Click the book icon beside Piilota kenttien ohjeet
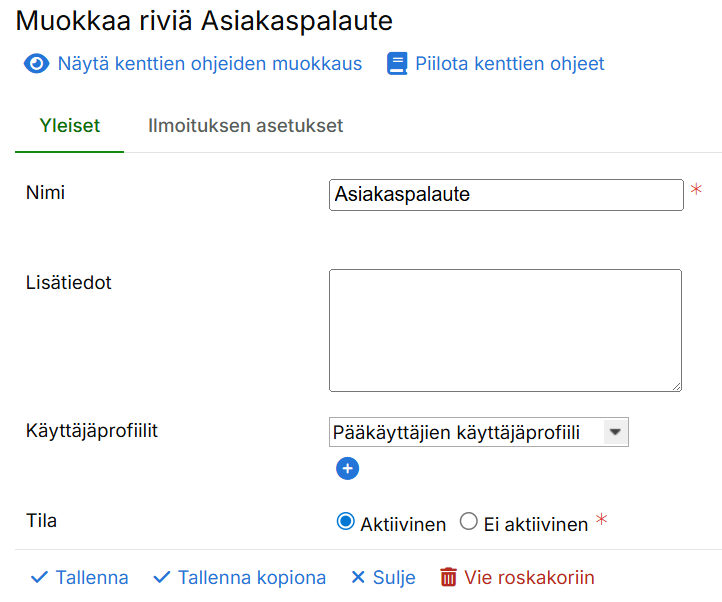The width and height of the screenshot is (722, 602). (397, 64)
